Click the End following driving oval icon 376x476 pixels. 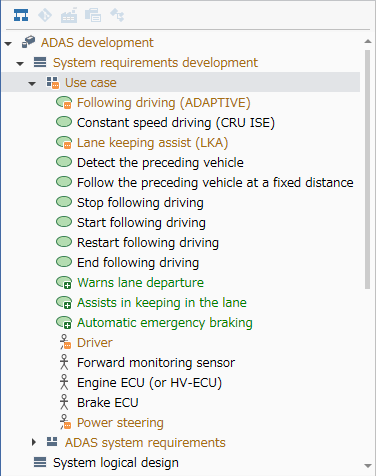pyautogui.click(x=64, y=262)
